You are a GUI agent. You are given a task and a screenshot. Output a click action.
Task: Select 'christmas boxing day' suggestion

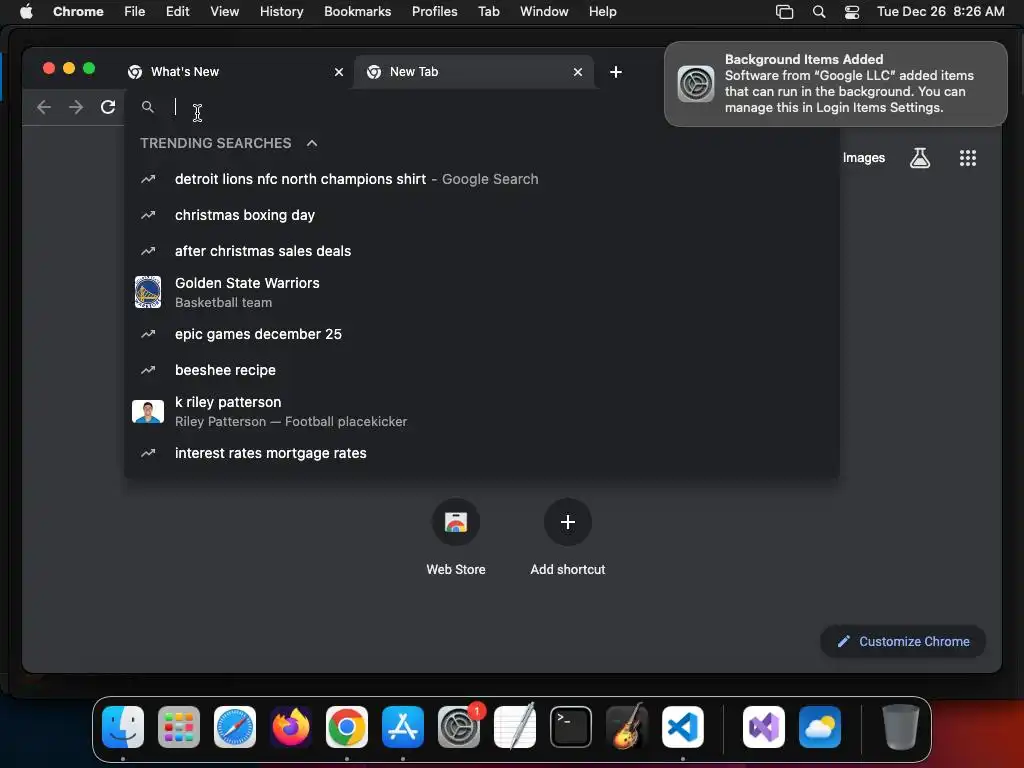pos(481,215)
